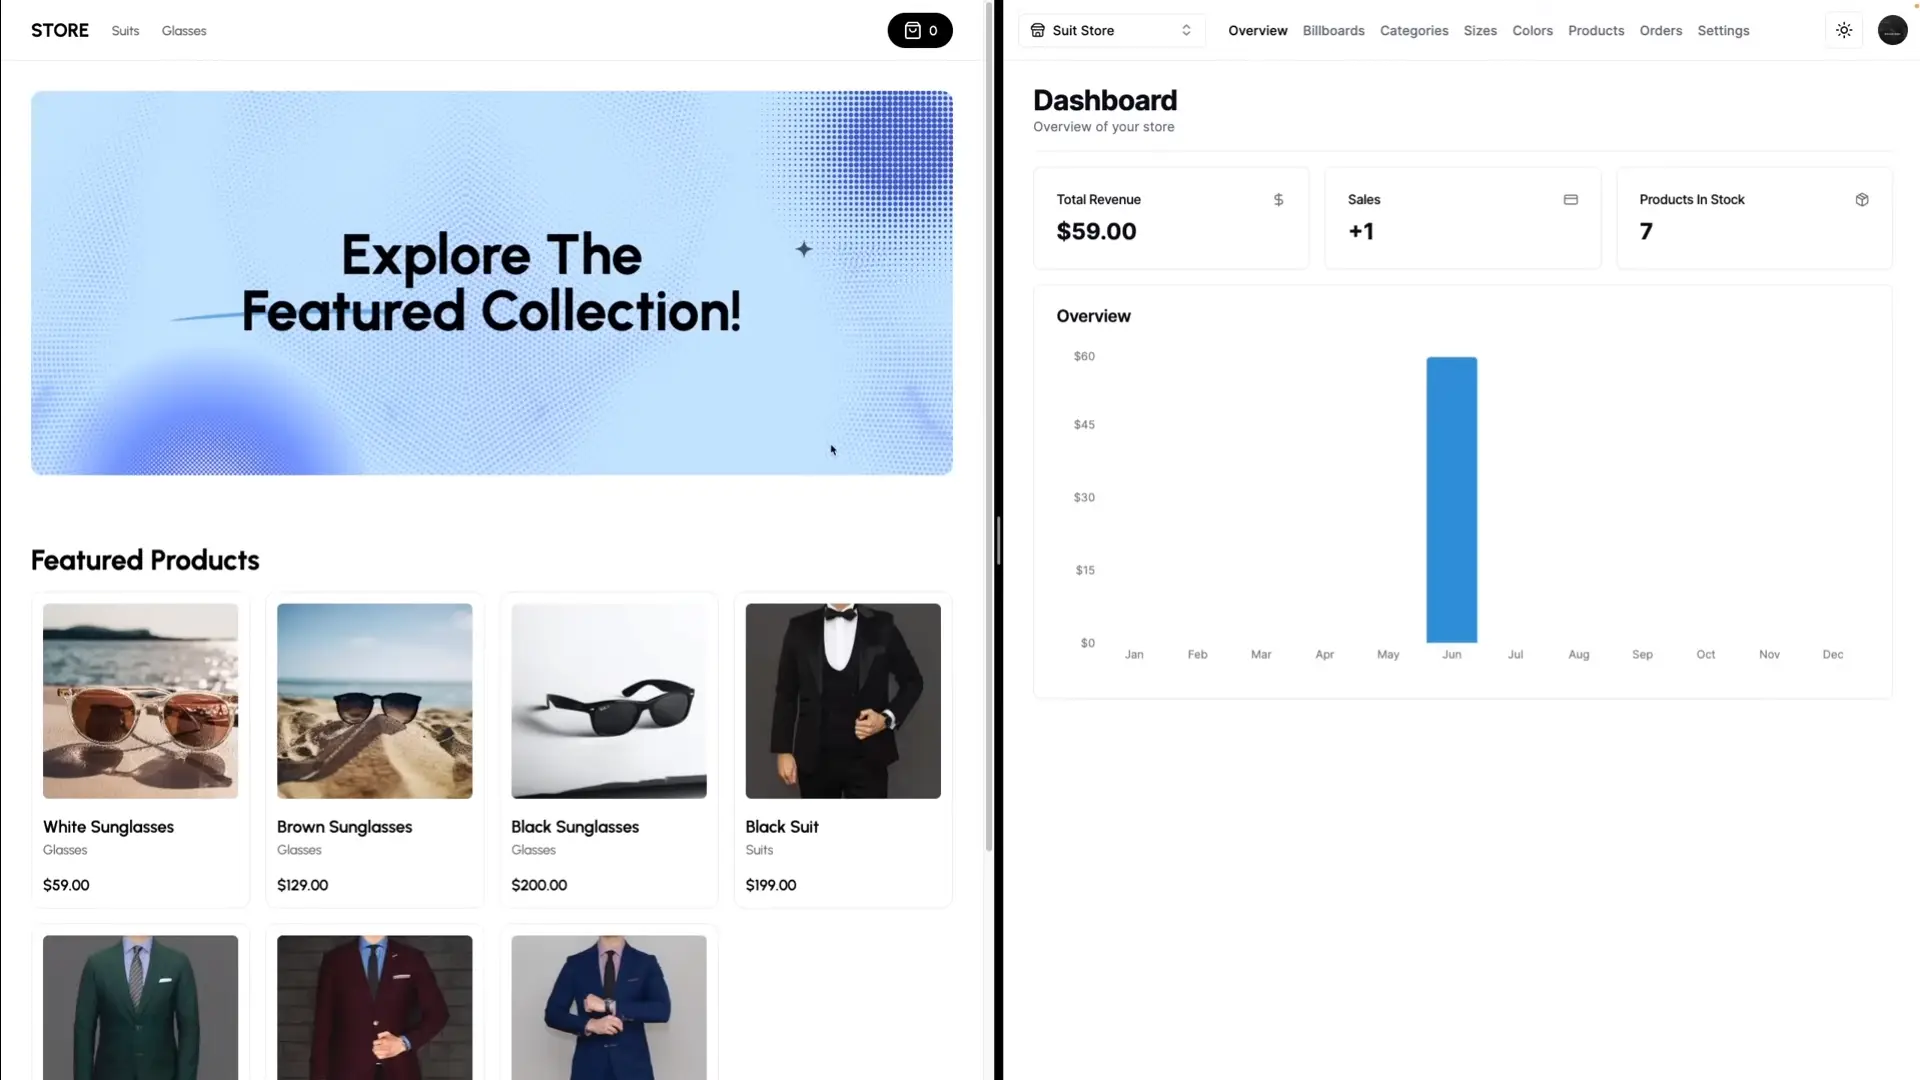Click the dollar sign icon in Total Revenue
This screenshot has height=1080, width=1920.
point(1278,200)
